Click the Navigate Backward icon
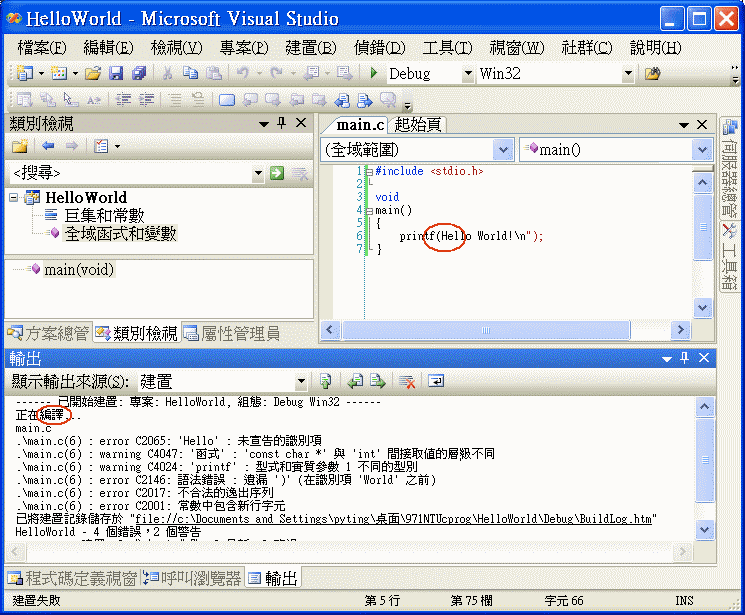This screenshot has height=615, width=745. pos(312,73)
